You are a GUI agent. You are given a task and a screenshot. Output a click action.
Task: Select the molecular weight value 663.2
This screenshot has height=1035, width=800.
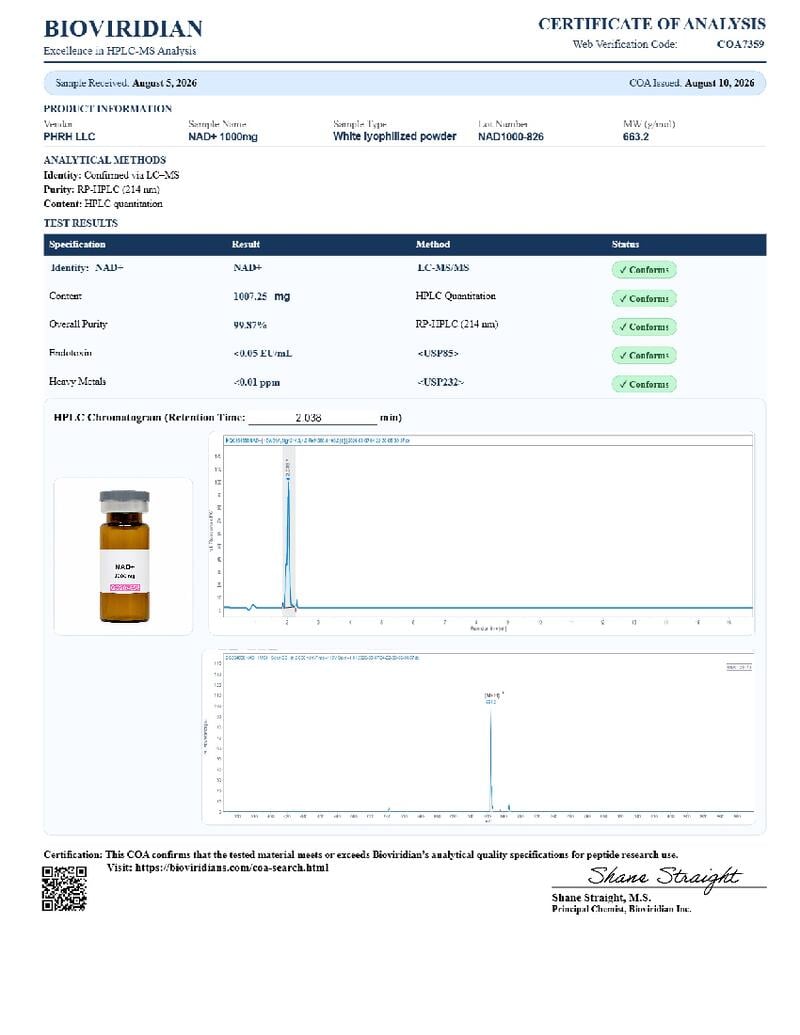pos(636,137)
